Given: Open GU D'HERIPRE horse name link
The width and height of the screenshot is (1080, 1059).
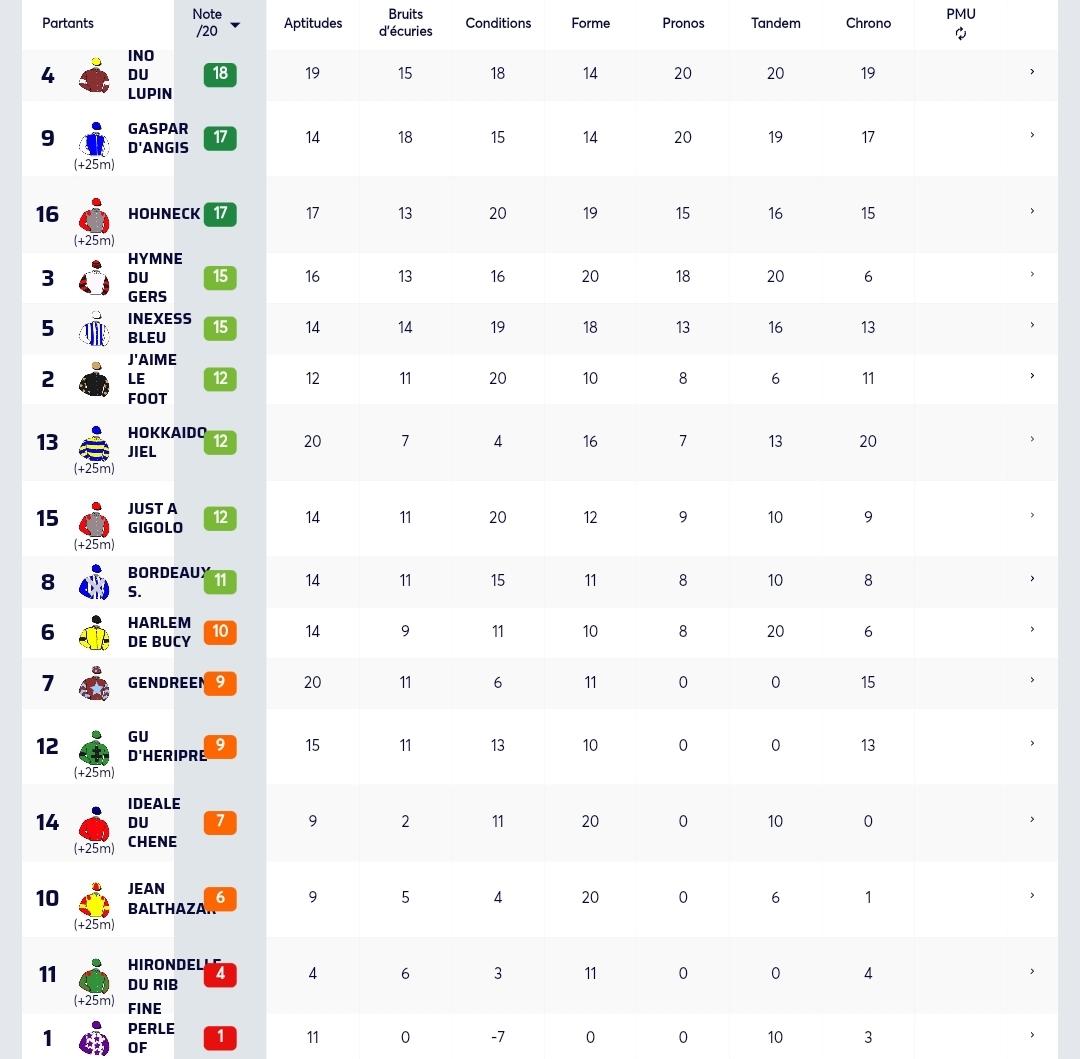Looking at the screenshot, I should point(167,746).
